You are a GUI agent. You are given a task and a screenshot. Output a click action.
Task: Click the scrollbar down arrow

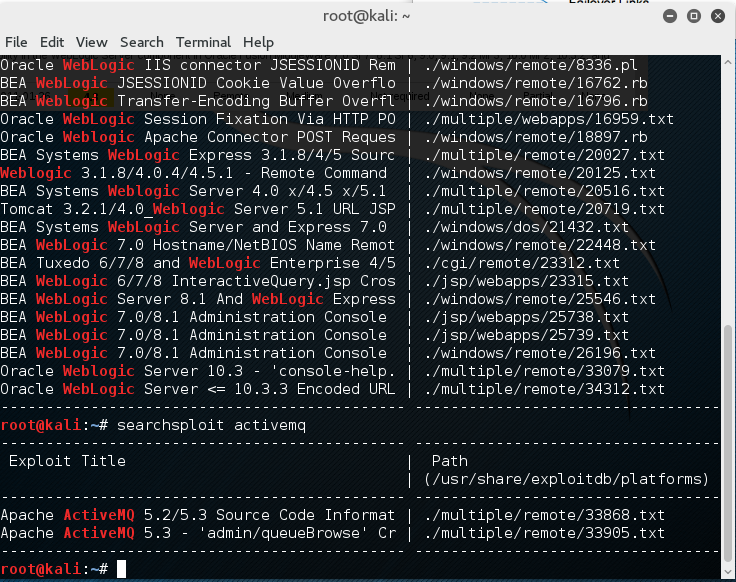pos(728,572)
